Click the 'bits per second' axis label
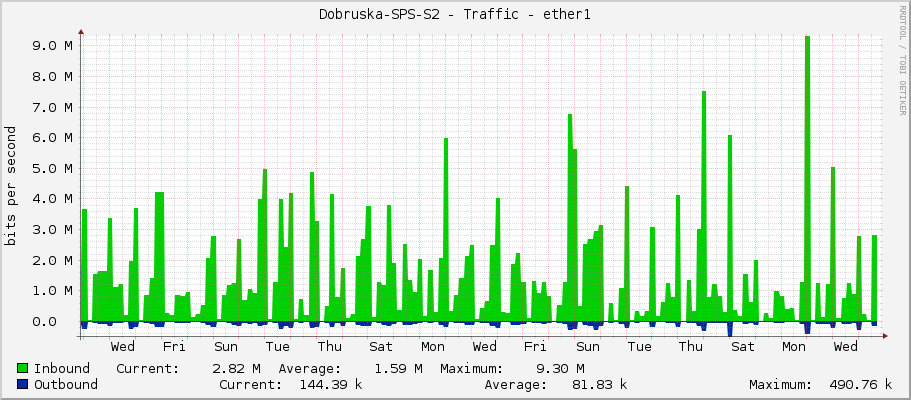 coord(11,185)
